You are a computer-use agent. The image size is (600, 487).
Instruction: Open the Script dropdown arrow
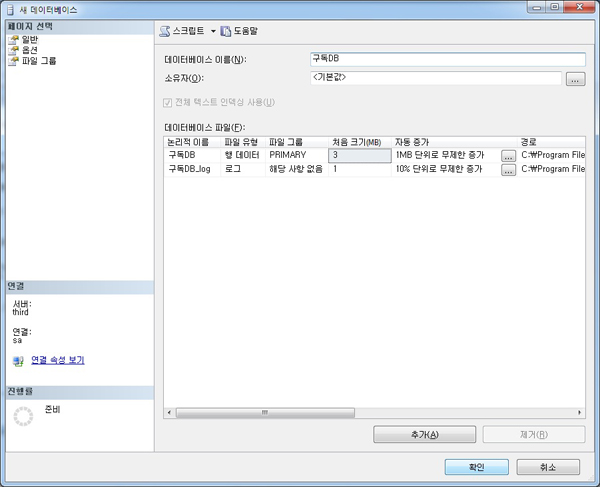213,31
